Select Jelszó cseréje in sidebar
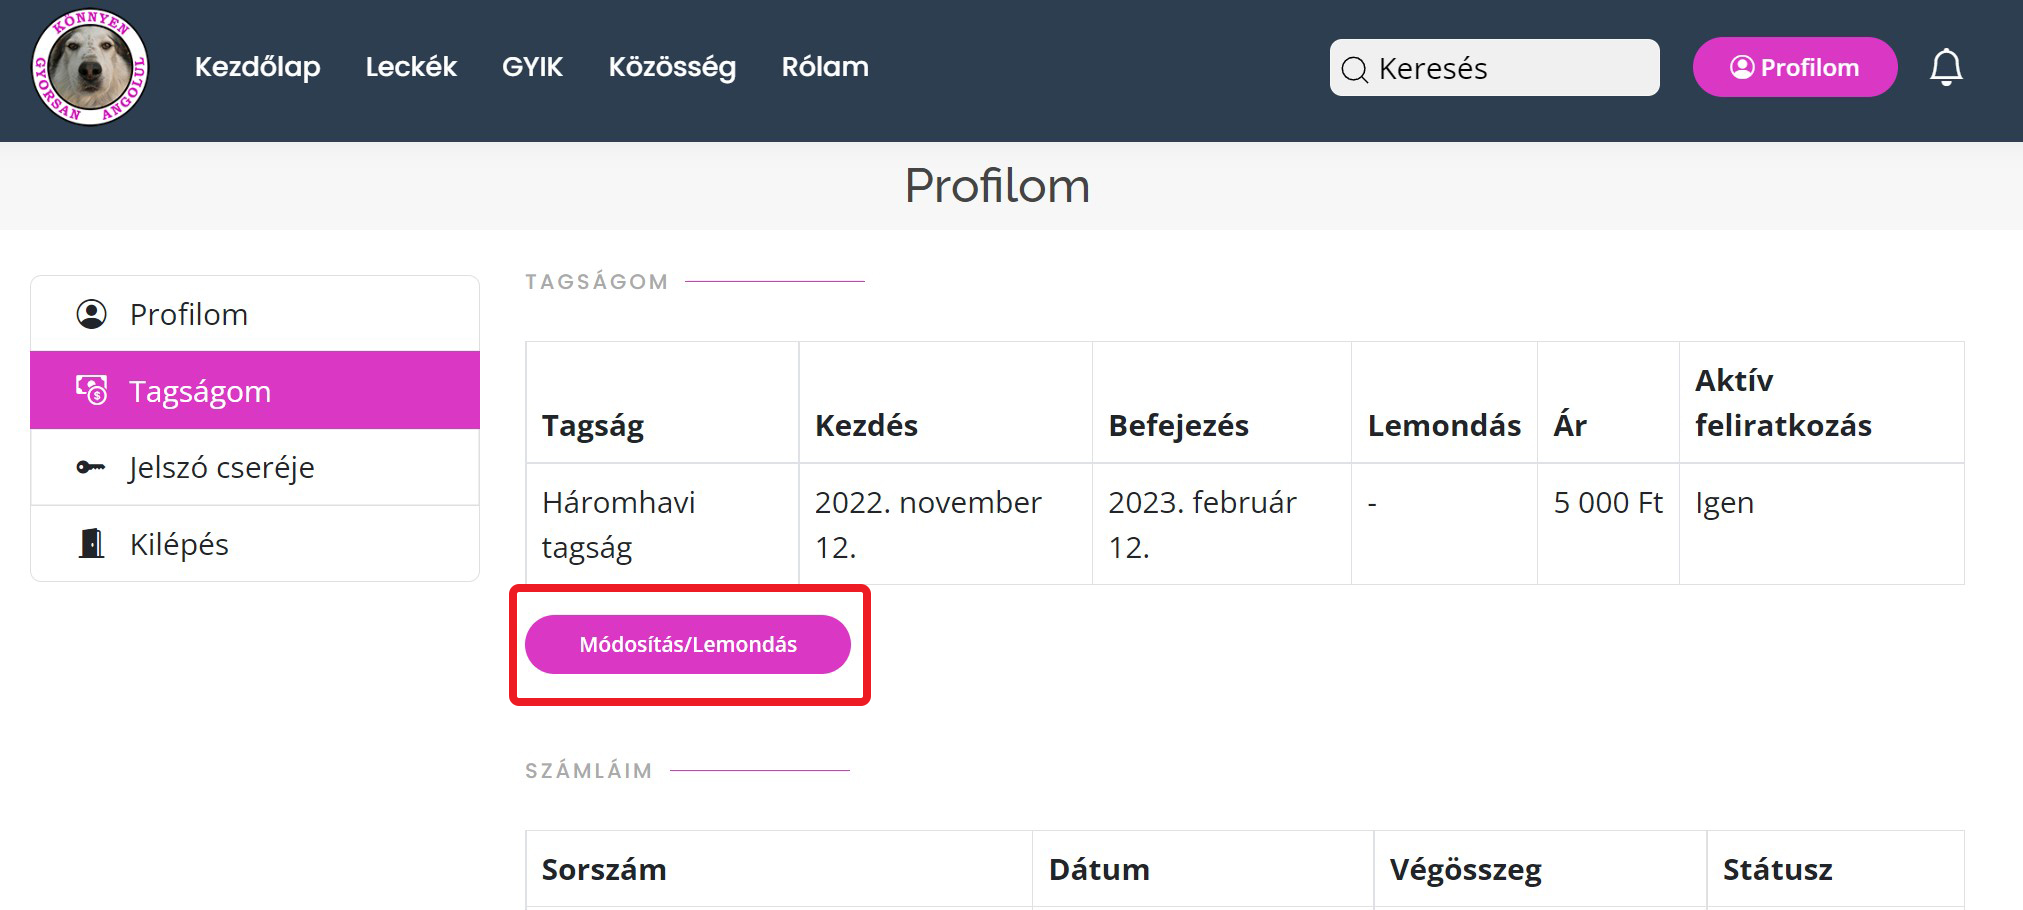Screen dimensions: 2023x910 point(222,467)
